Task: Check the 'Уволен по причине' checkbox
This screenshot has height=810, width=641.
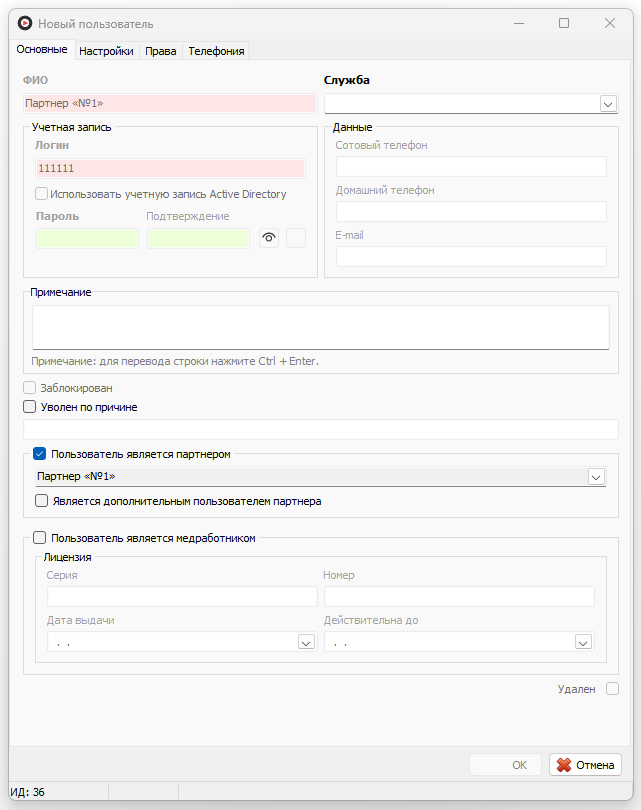Action: click(29, 407)
